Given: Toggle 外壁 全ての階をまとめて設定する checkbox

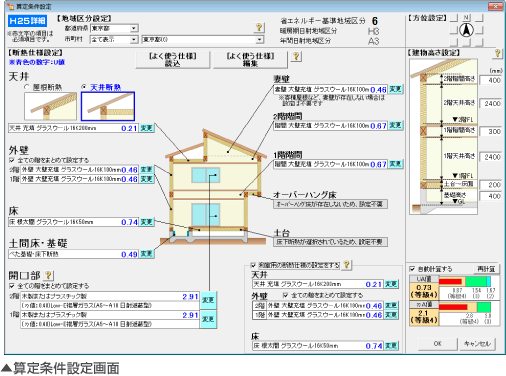Looking at the screenshot, I should click(x=12, y=160).
